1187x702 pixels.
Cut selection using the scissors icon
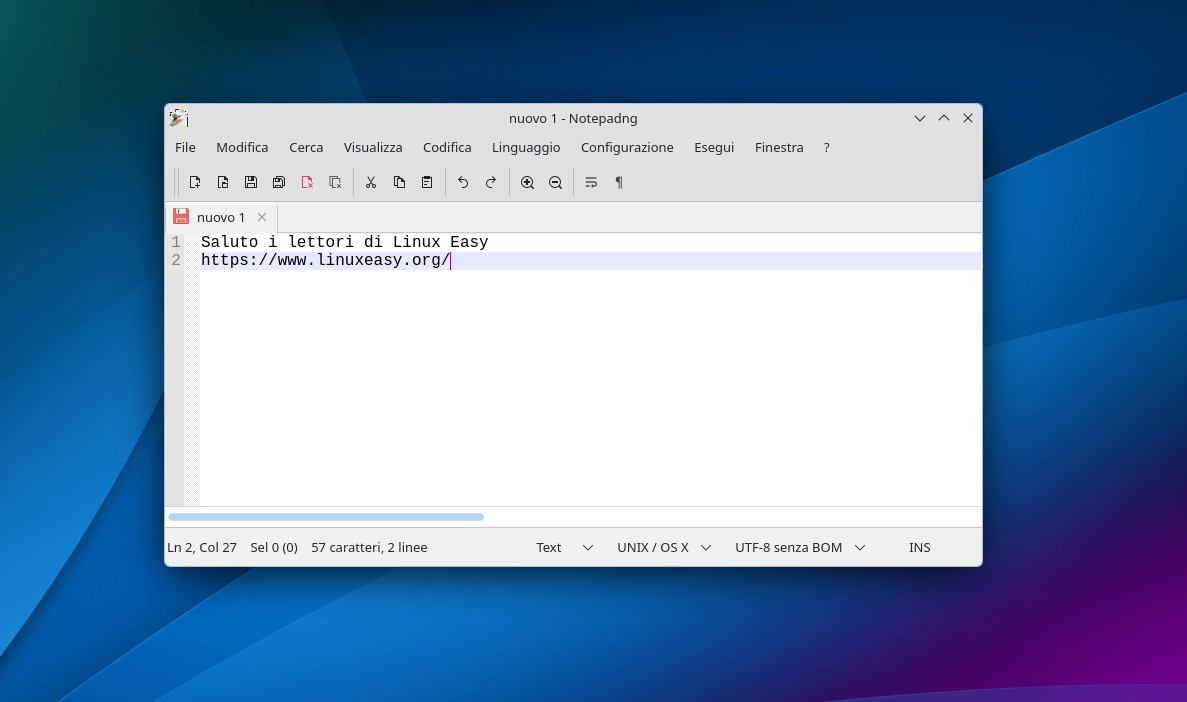click(371, 183)
